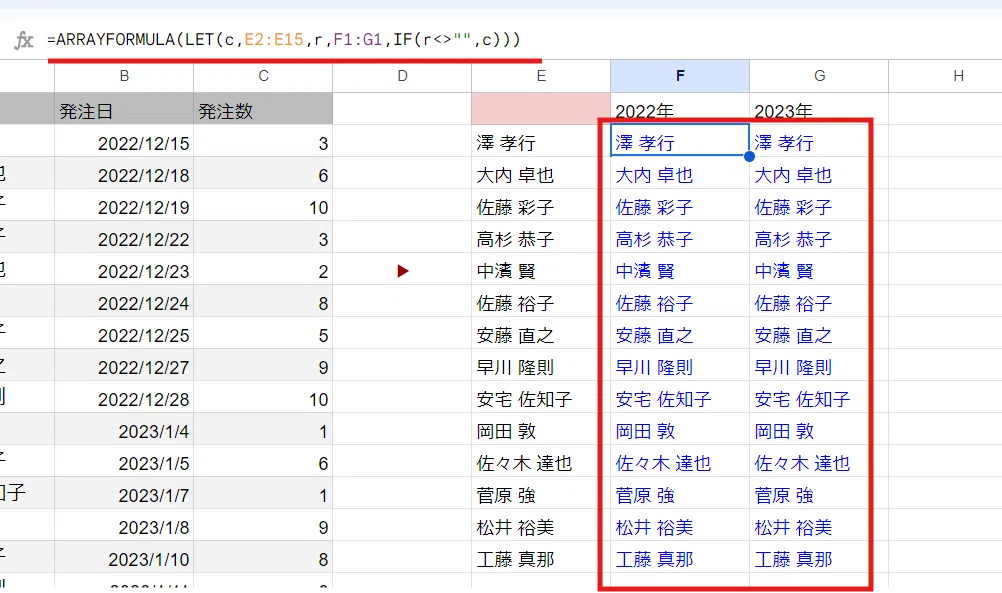Screen dimensions: 1002x593
Task: Click date cell 2022/12/23
Action: (x=124, y=269)
